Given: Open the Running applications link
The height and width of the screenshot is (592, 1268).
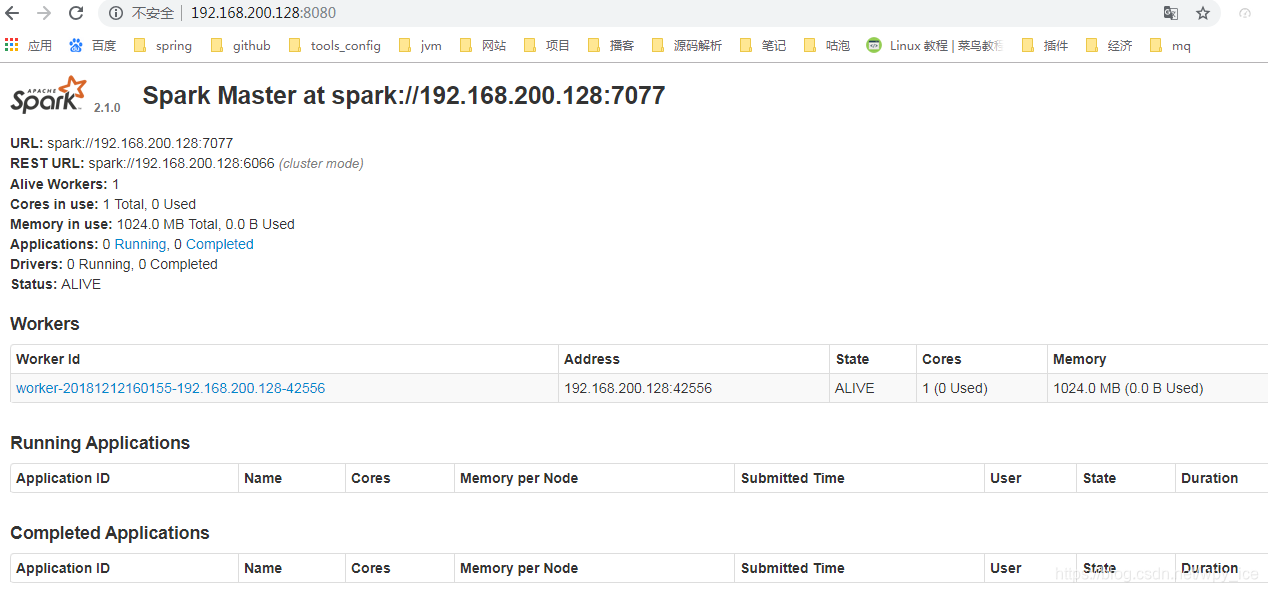Looking at the screenshot, I should (x=140, y=244).
